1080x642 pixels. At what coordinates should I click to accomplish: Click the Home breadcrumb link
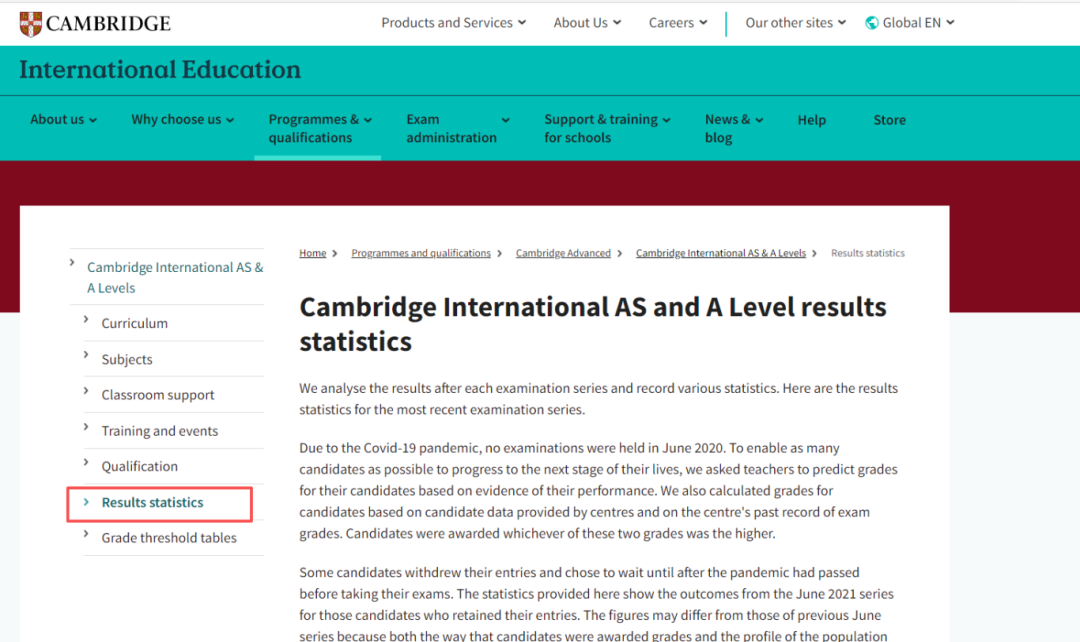click(312, 253)
